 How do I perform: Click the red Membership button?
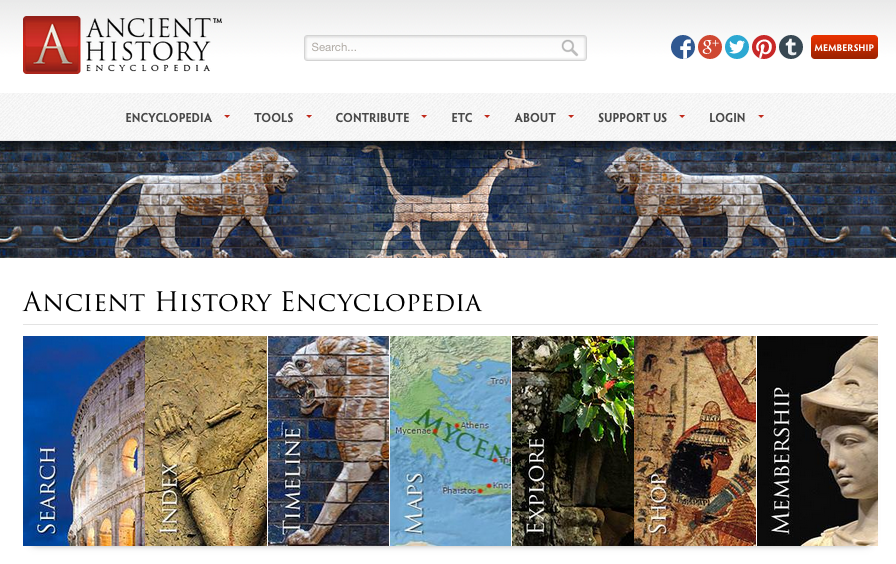click(x=844, y=47)
